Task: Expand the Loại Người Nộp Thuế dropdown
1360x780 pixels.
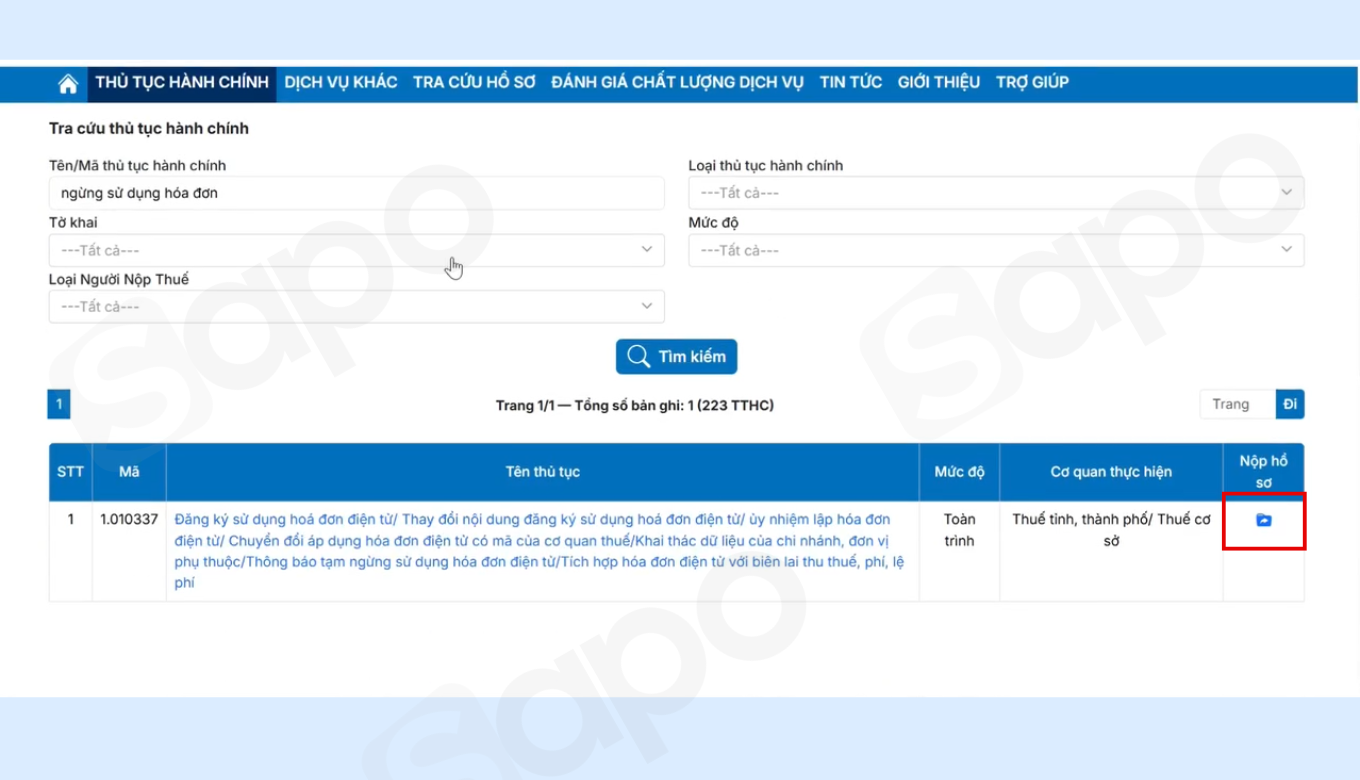Action: pyautogui.click(x=356, y=306)
